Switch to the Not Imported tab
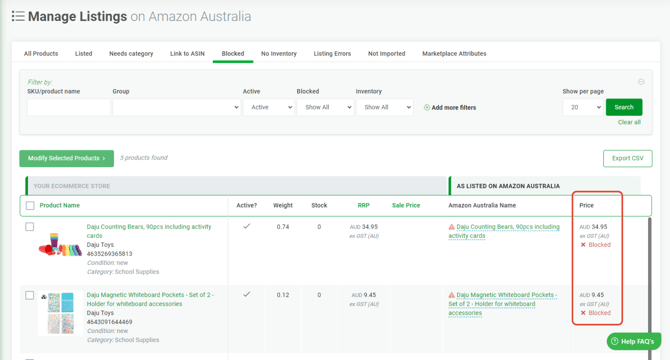The width and height of the screenshot is (670, 360). point(386,53)
